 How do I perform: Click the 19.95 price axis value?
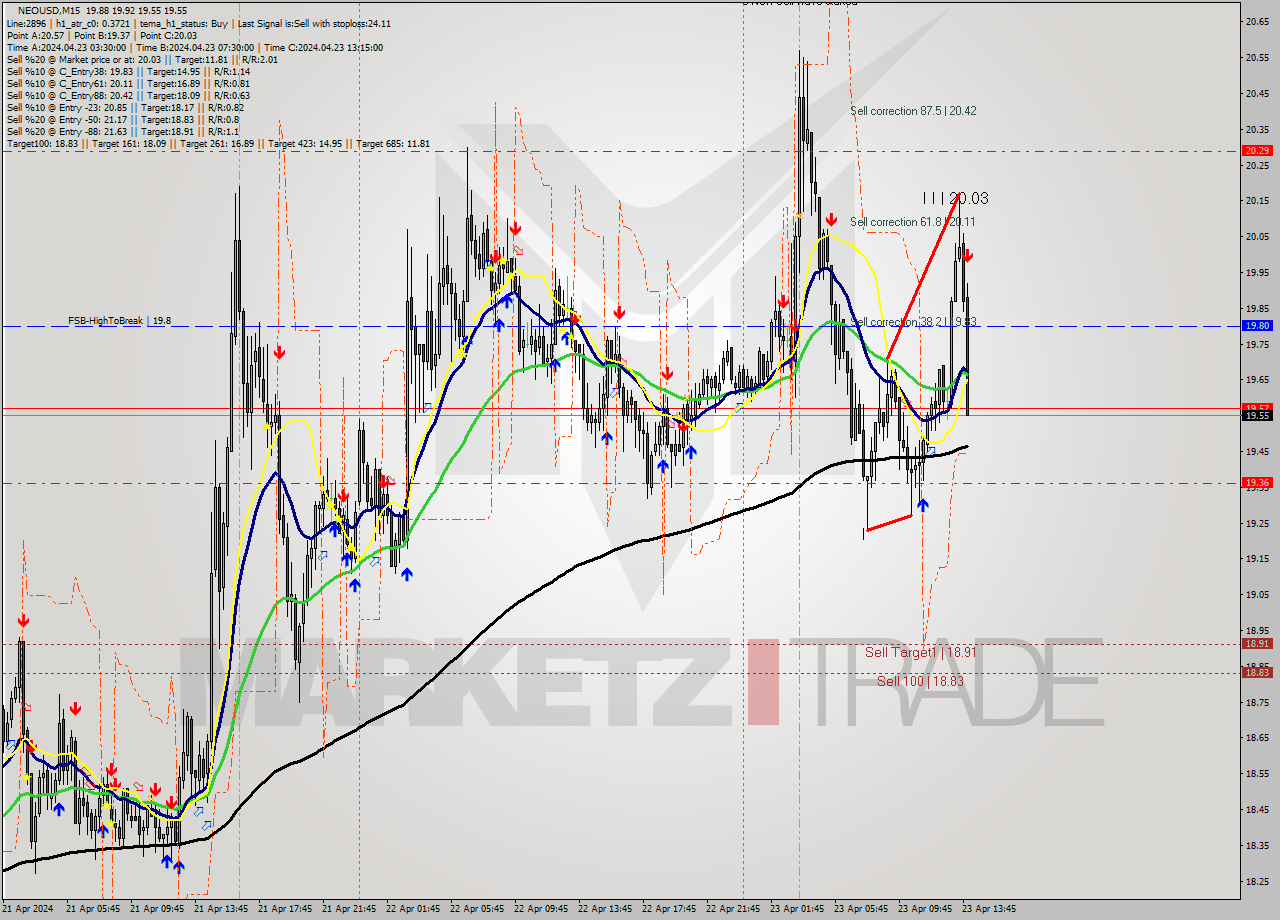click(1257, 272)
